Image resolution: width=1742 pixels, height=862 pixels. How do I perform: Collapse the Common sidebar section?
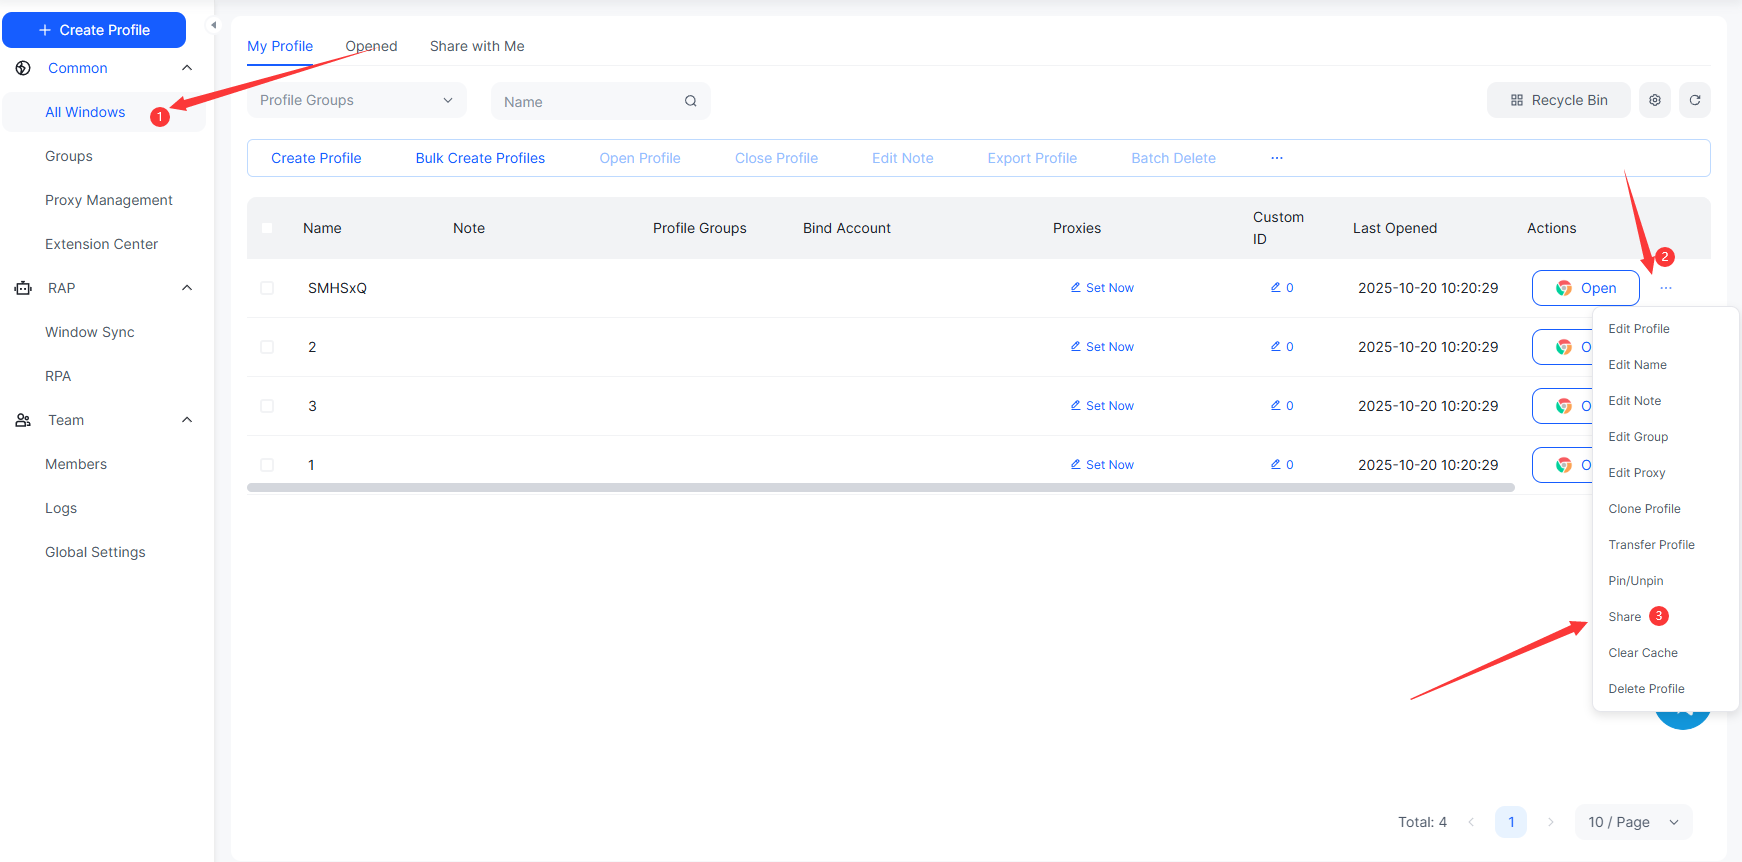pos(186,68)
